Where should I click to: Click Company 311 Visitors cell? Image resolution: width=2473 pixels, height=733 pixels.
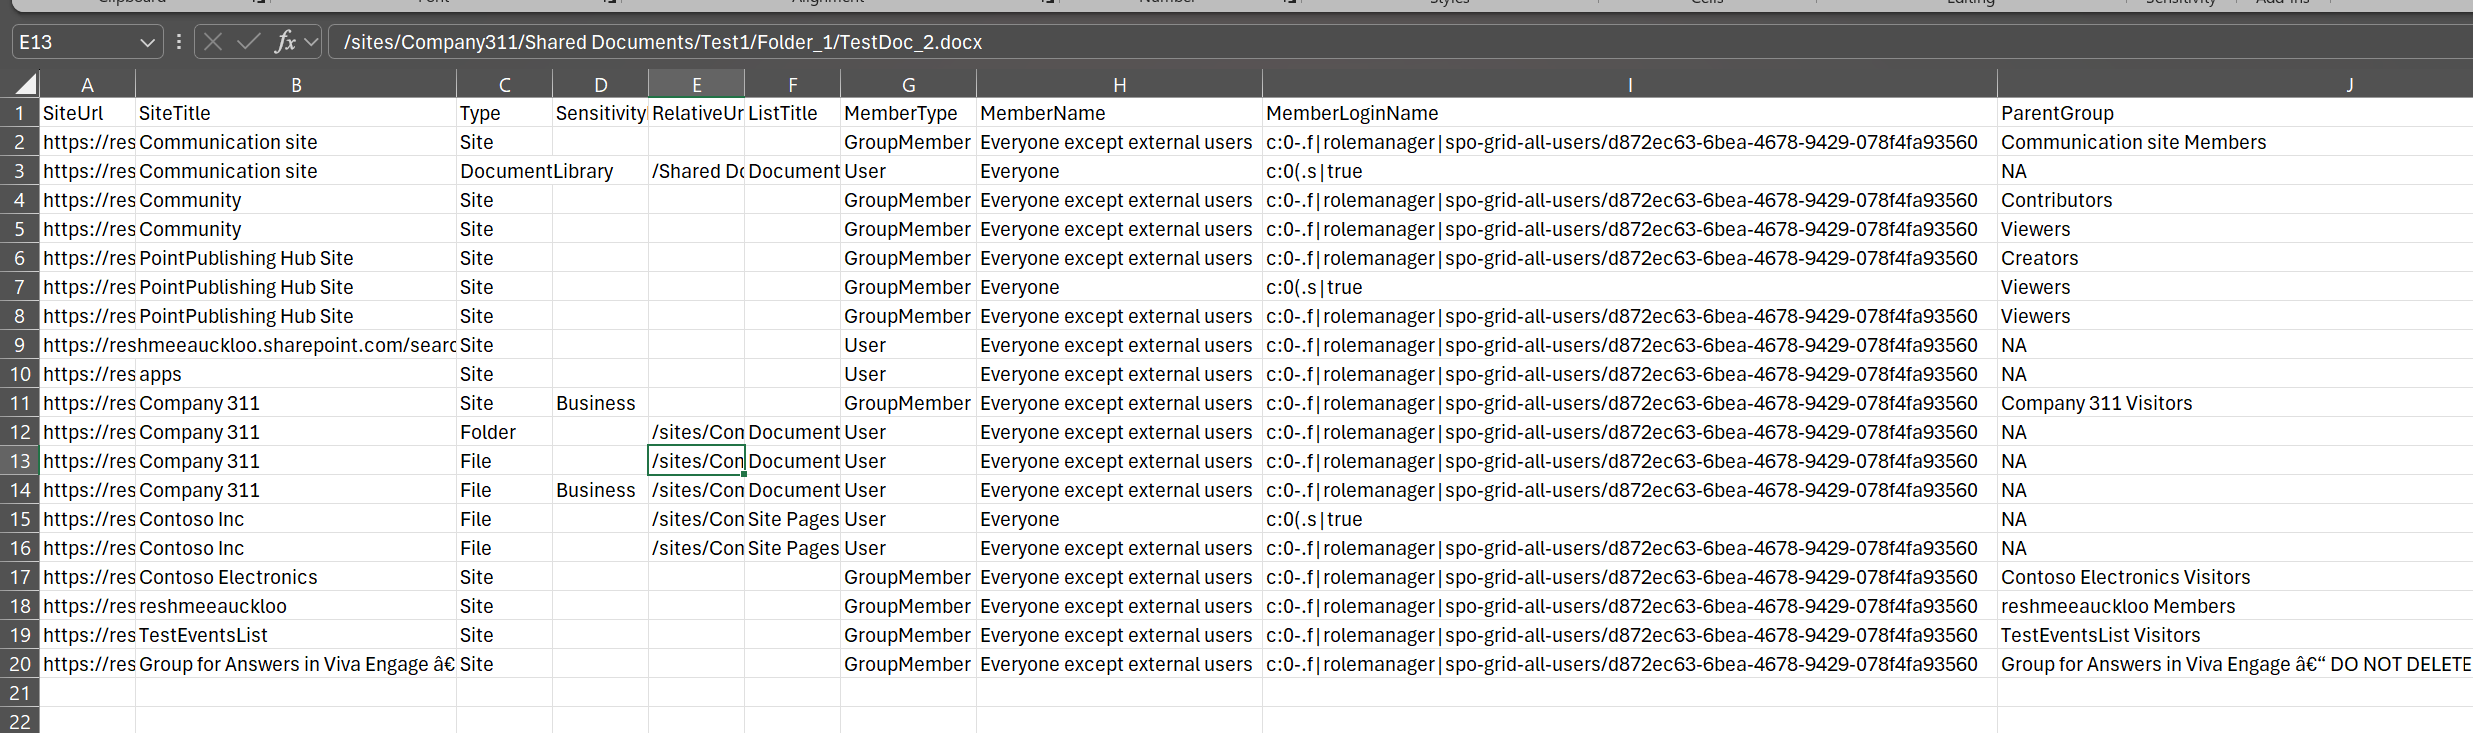click(x=2235, y=403)
